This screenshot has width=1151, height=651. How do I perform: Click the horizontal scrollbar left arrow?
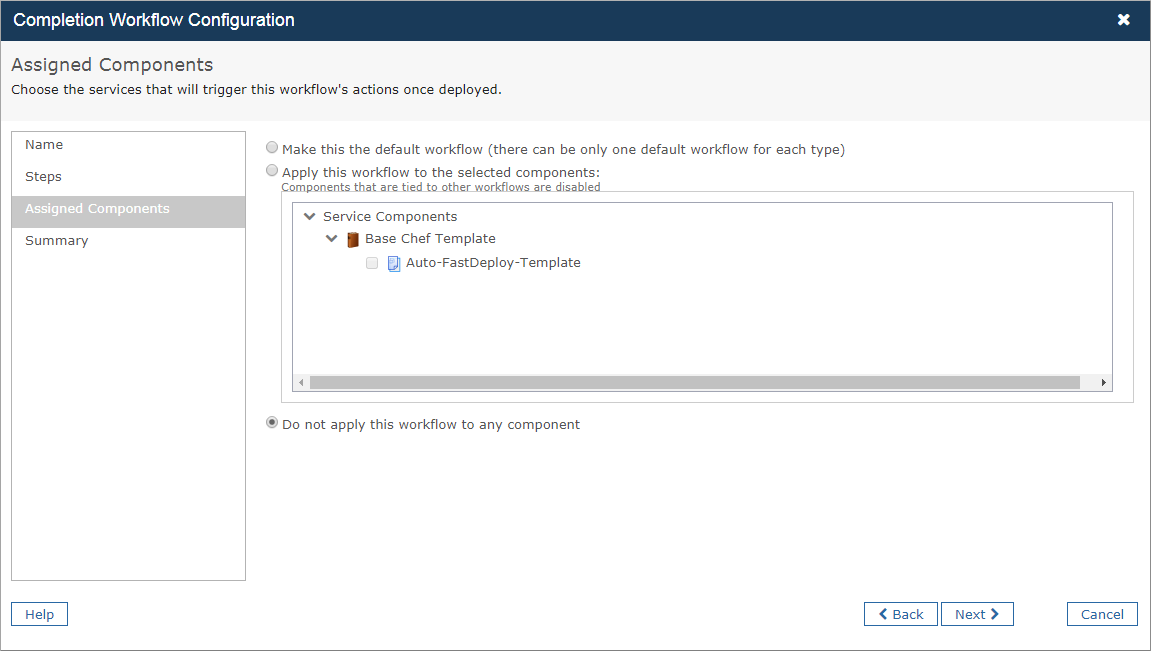click(301, 383)
